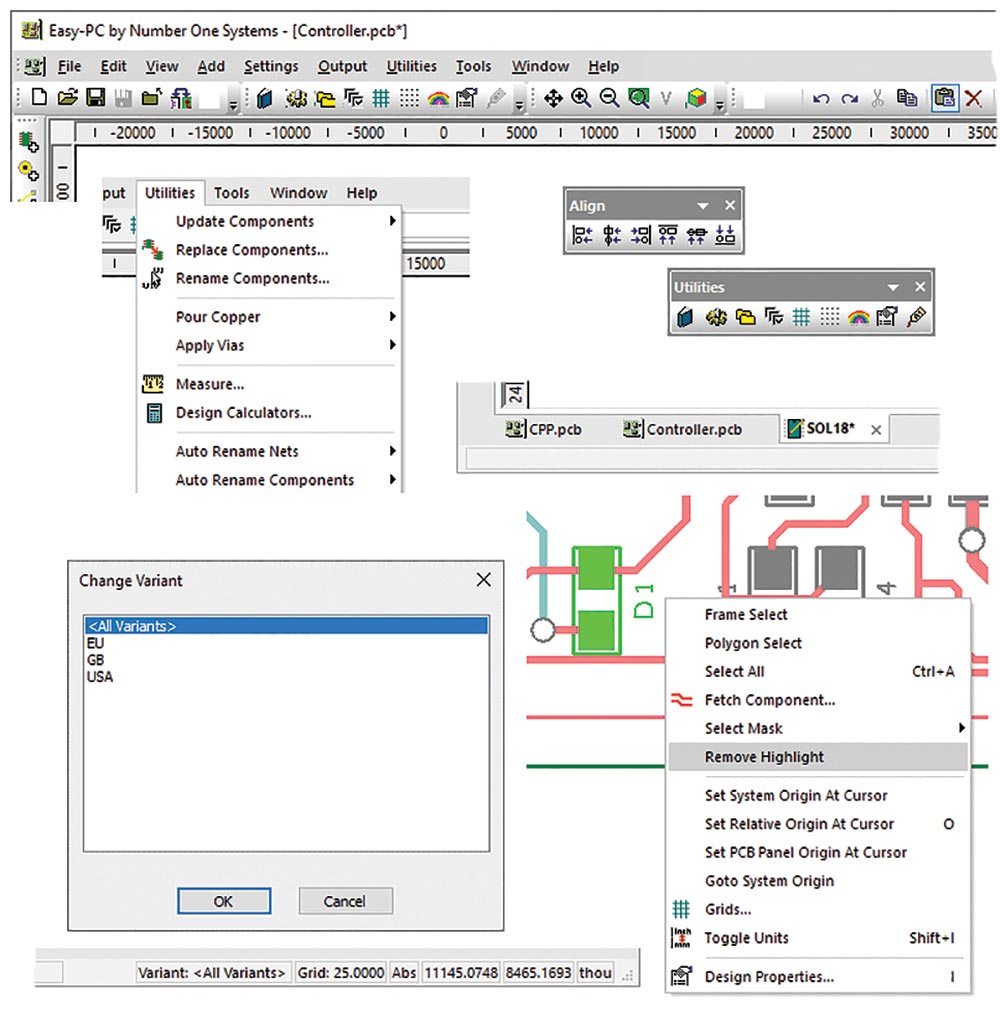Choose Set System Origin At Cursor

click(818, 795)
